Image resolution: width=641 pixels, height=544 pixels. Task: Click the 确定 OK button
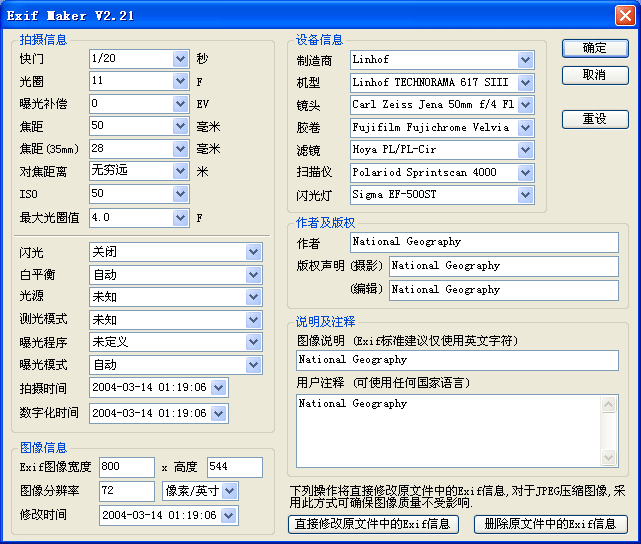pyautogui.click(x=595, y=48)
